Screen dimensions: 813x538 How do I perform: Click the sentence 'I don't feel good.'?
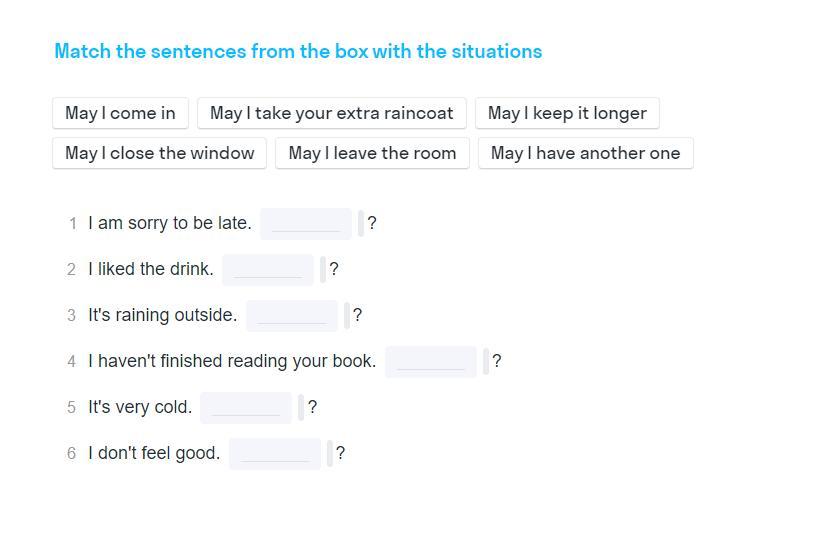(x=154, y=453)
